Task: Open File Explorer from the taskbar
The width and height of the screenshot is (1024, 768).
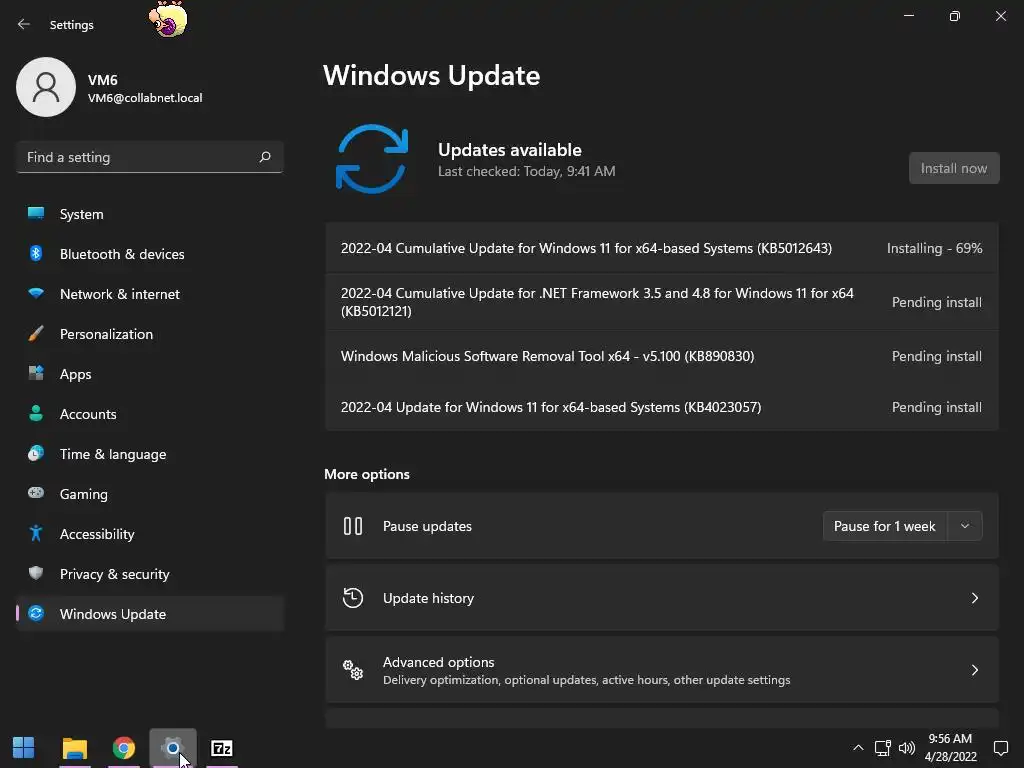Action: tap(74, 748)
